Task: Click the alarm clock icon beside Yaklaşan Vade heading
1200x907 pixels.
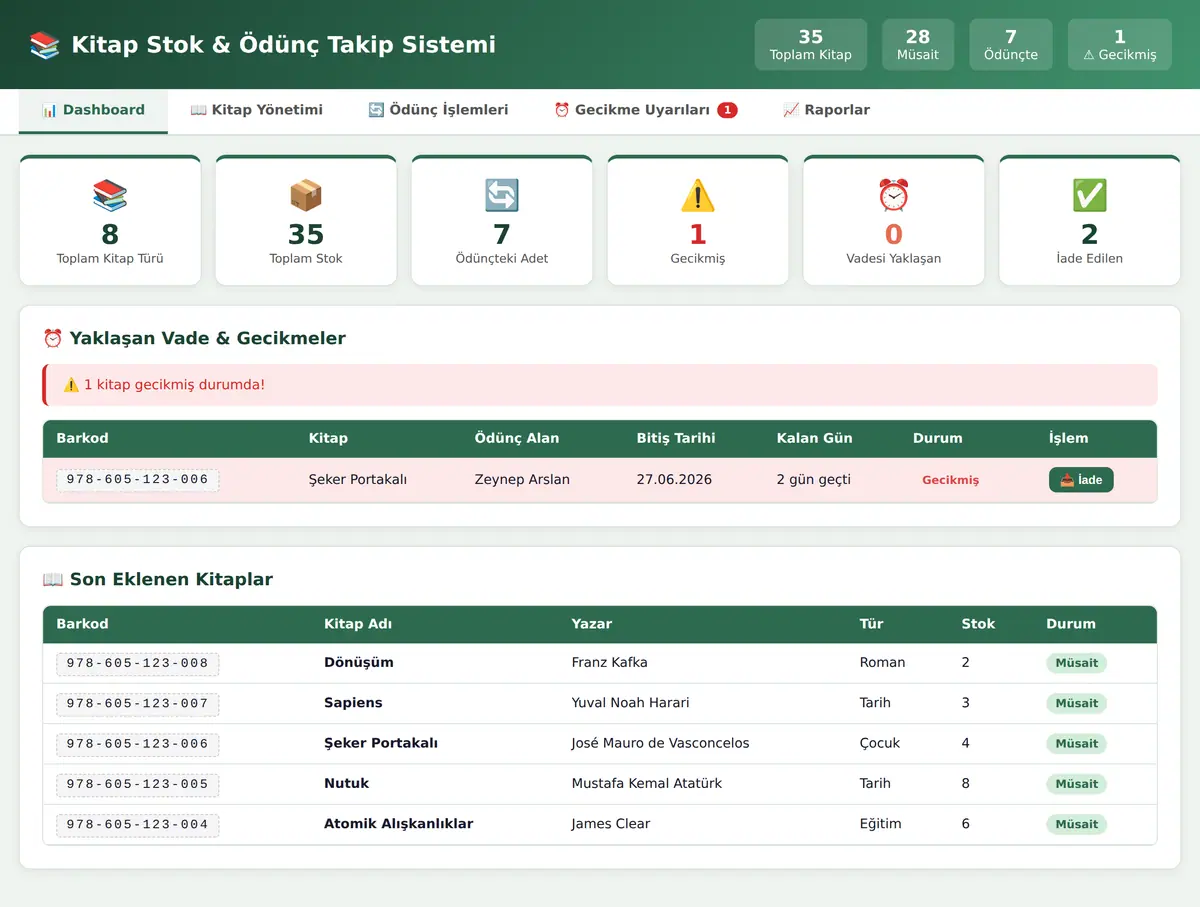Action: coord(53,338)
